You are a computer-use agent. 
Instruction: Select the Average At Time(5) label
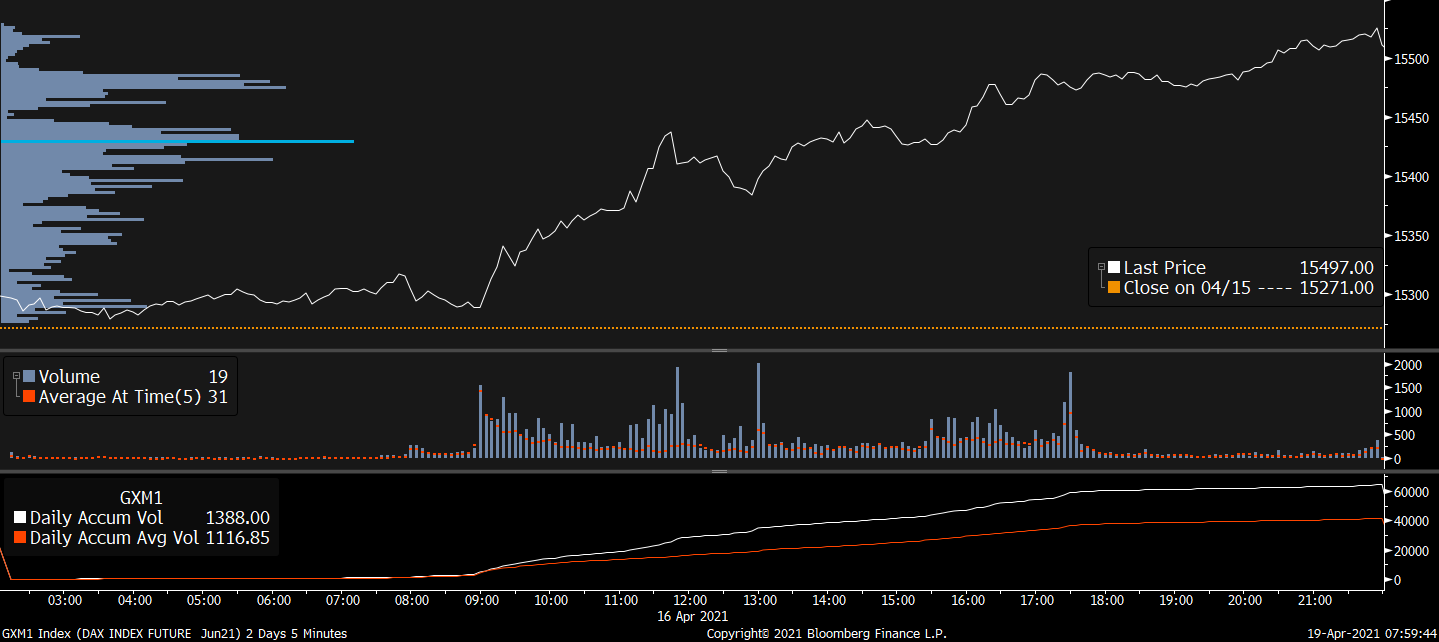point(120,397)
